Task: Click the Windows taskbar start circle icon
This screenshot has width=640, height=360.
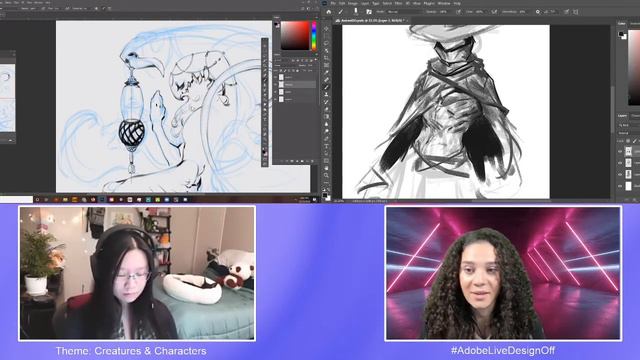Action: click(x=37, y=200)
